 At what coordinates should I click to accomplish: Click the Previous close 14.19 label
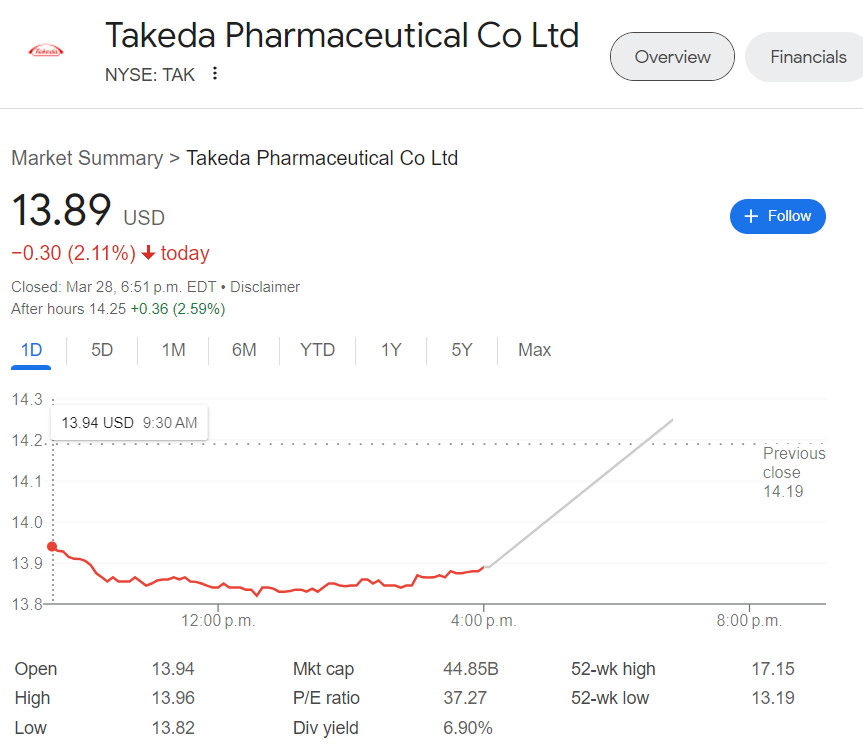(794, 472)
